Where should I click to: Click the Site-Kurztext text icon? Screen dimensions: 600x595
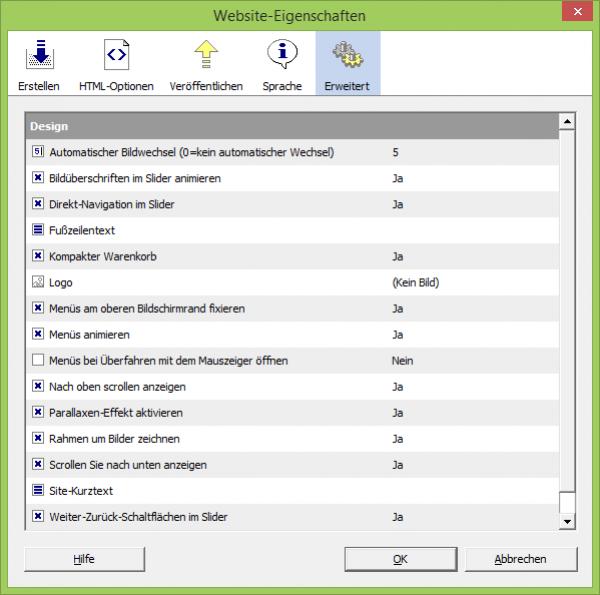pyautogui.click(x=38, y=491)
